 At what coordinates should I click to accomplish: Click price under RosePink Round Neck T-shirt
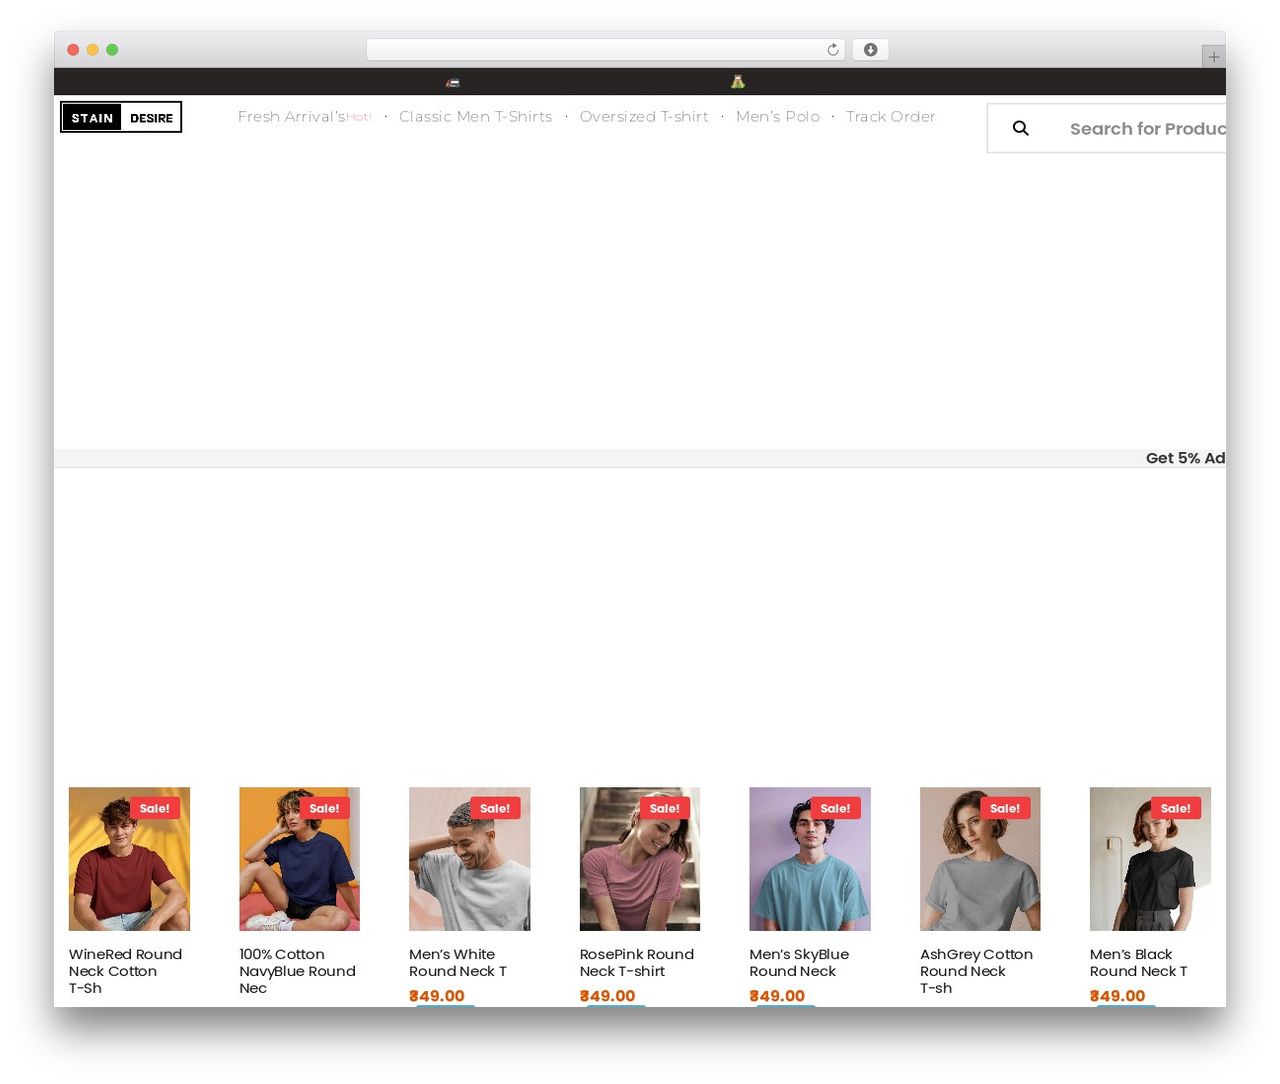[x=607, y=996]
